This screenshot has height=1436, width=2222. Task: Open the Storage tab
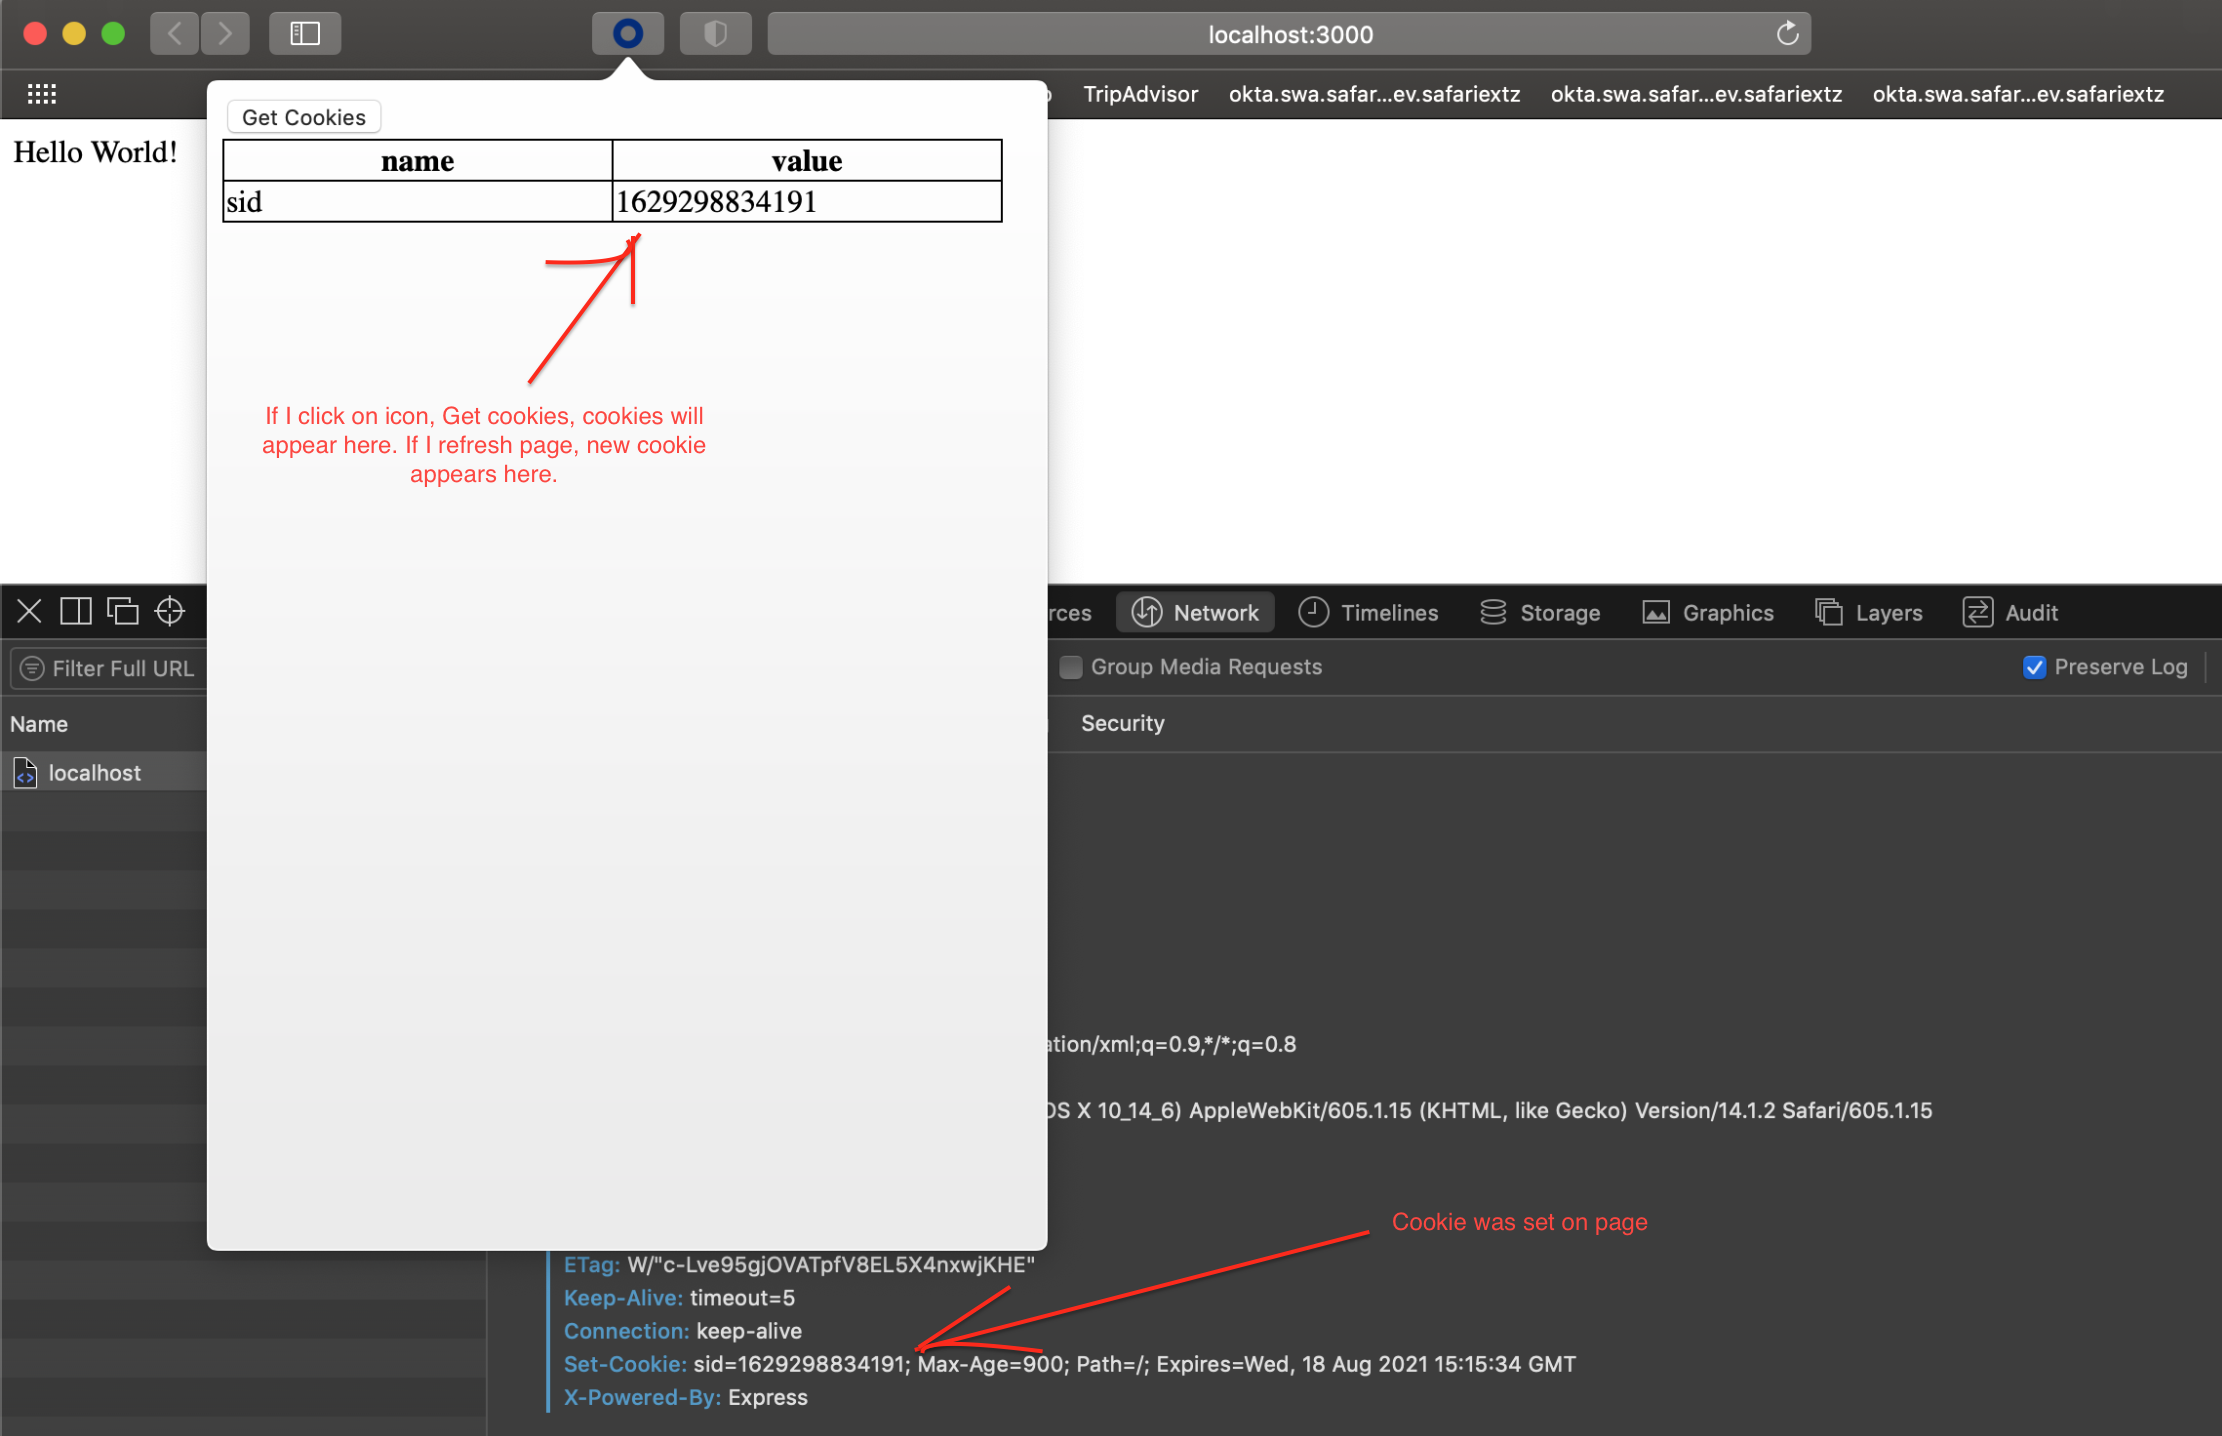pos(1540,613)
